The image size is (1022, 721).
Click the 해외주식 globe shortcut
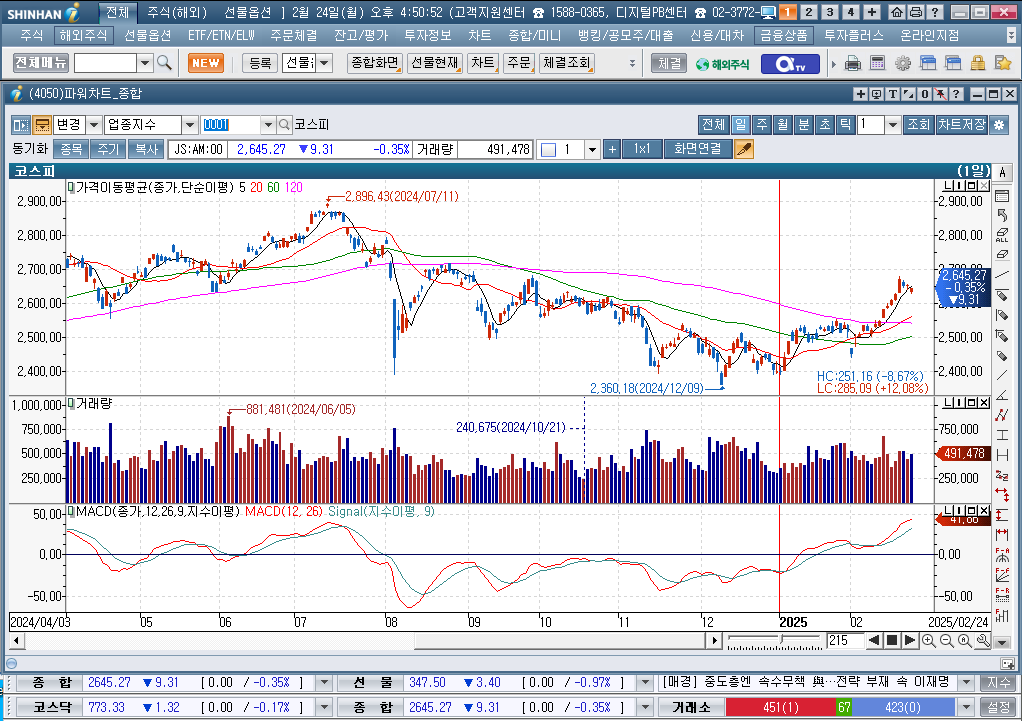(723, 64)
